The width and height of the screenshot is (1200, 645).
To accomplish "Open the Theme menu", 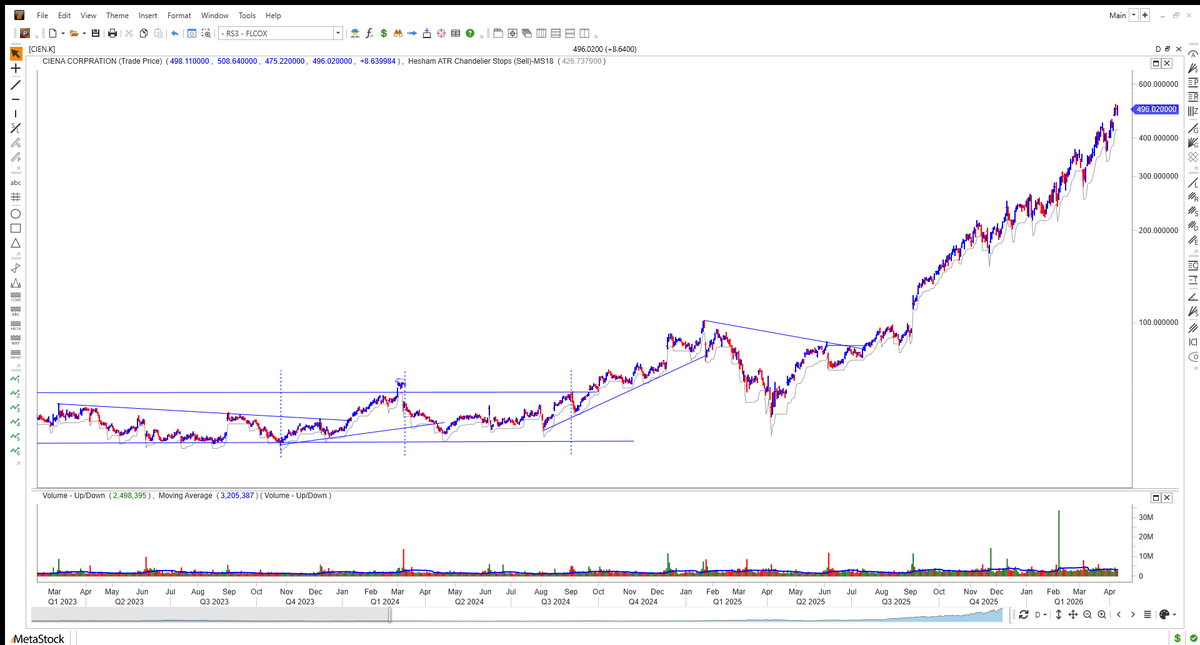I will click(117, 16).
